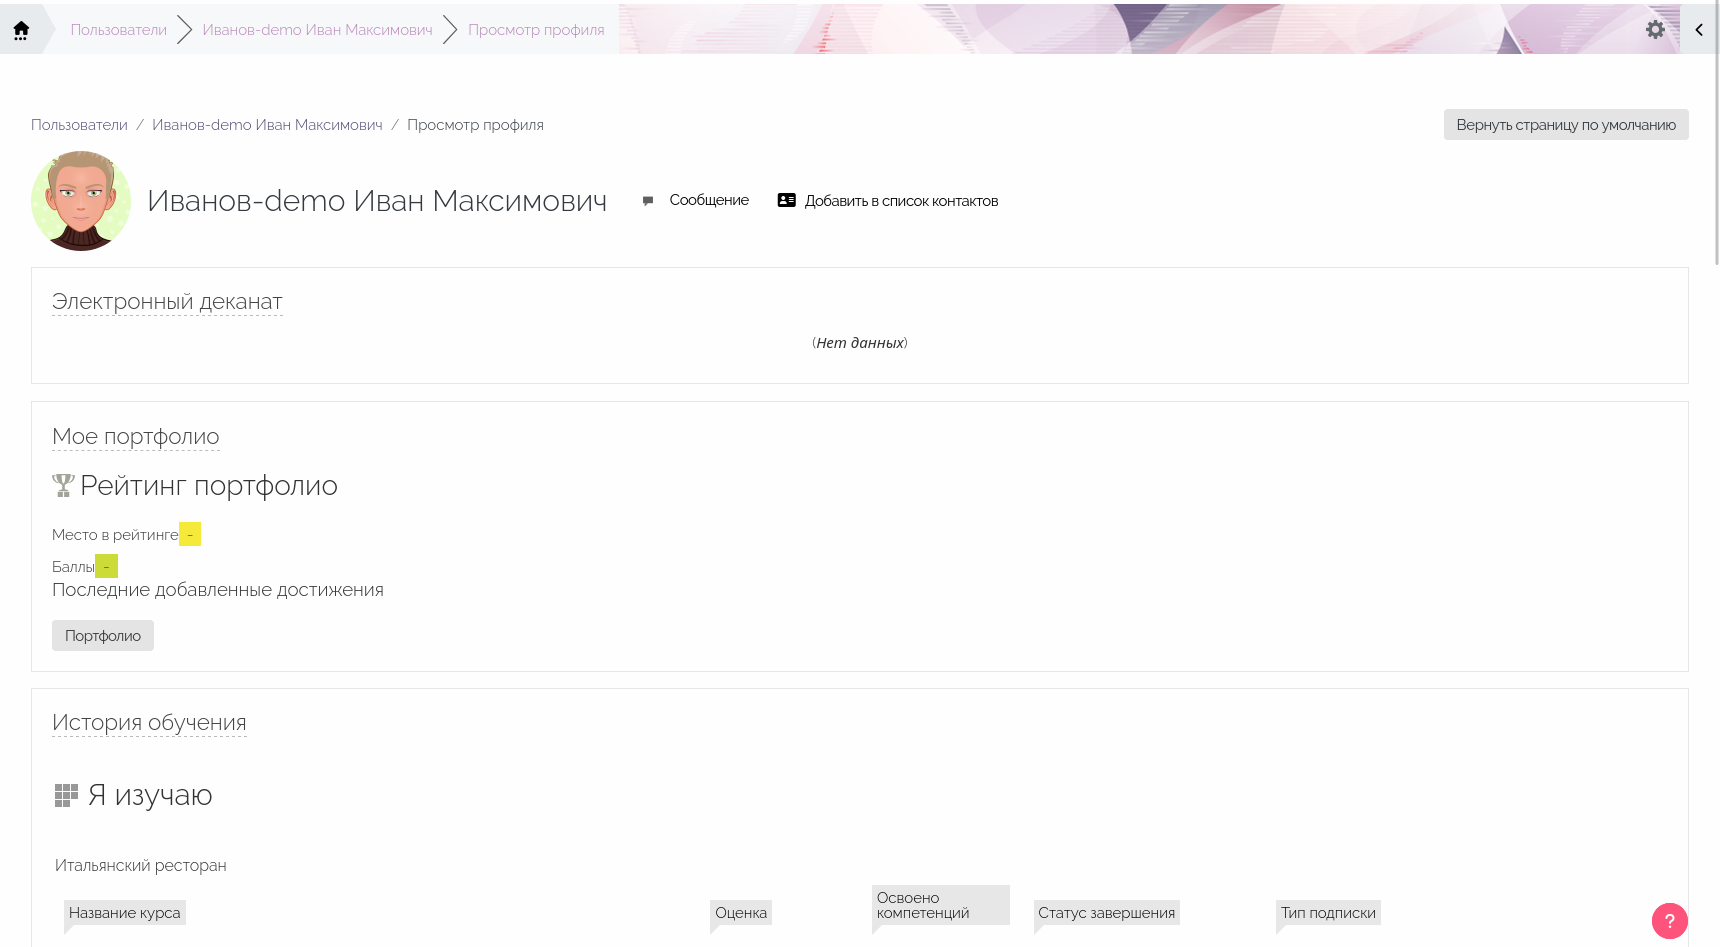
Task: Click Пользователи in the top navigation bar
Action: click(118, 30)
